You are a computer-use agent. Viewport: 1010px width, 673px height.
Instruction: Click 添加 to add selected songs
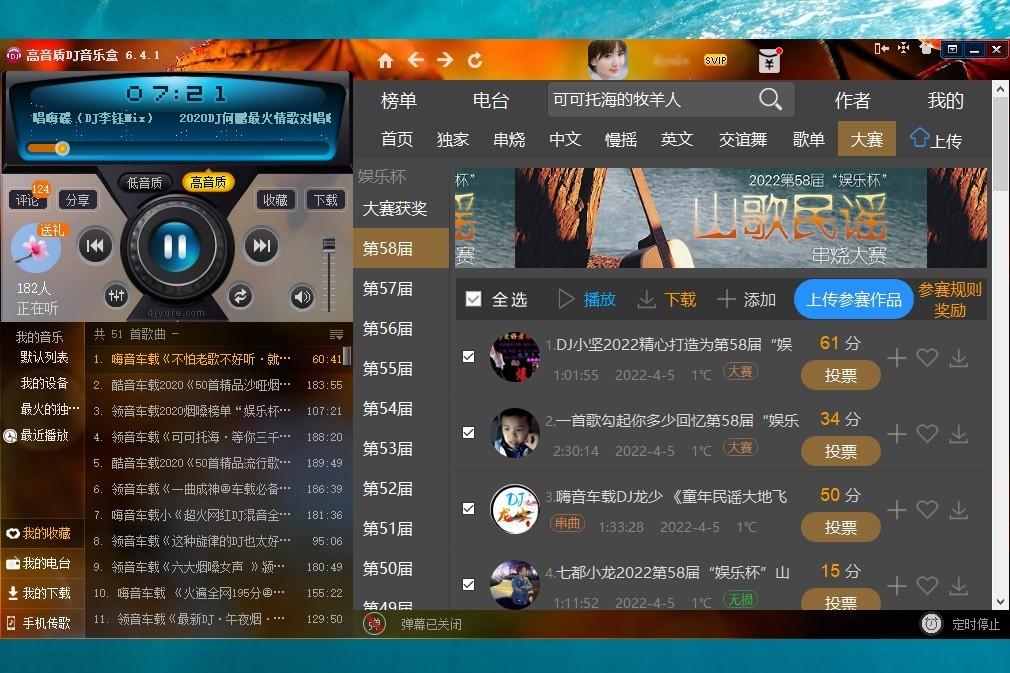(747, 299)
